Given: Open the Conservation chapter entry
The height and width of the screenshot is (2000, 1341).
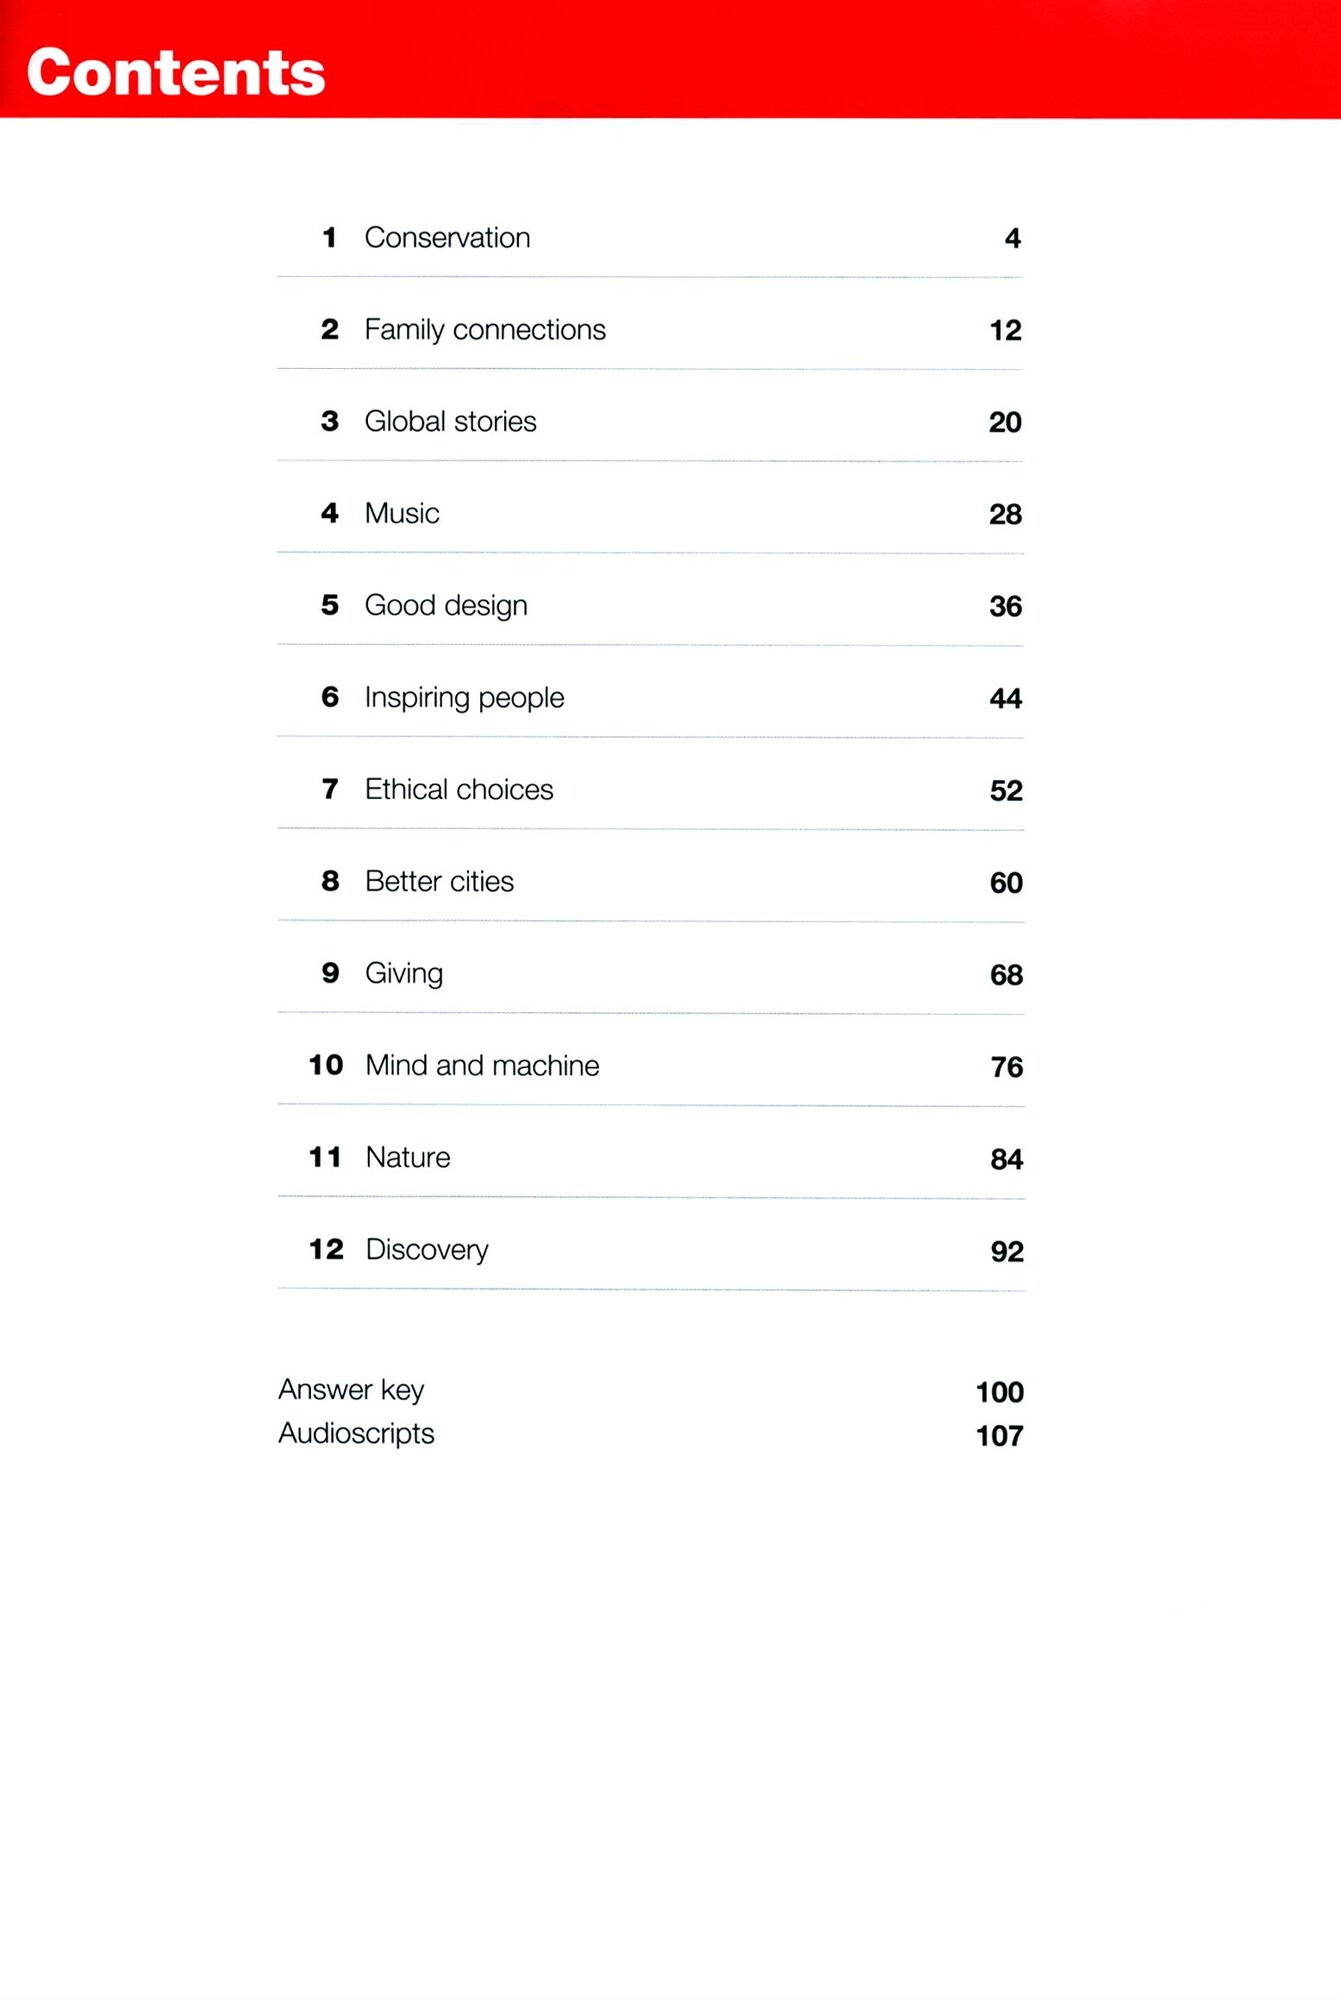Looking at the screenshot, I should click(x=447, y=238).
